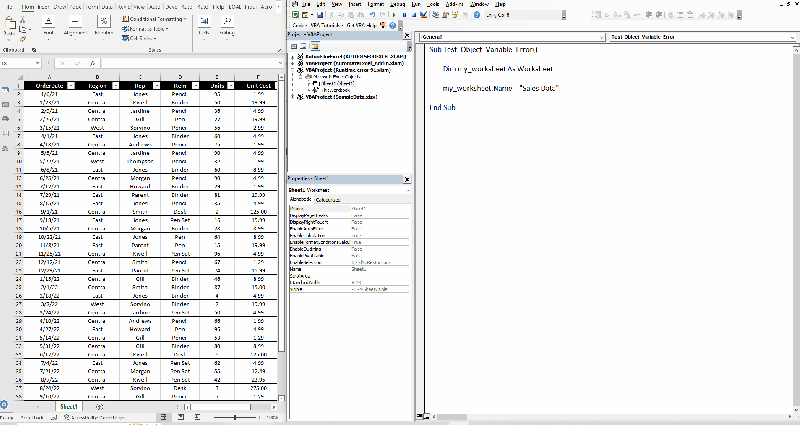Close the Project Explorer panel

407,36
